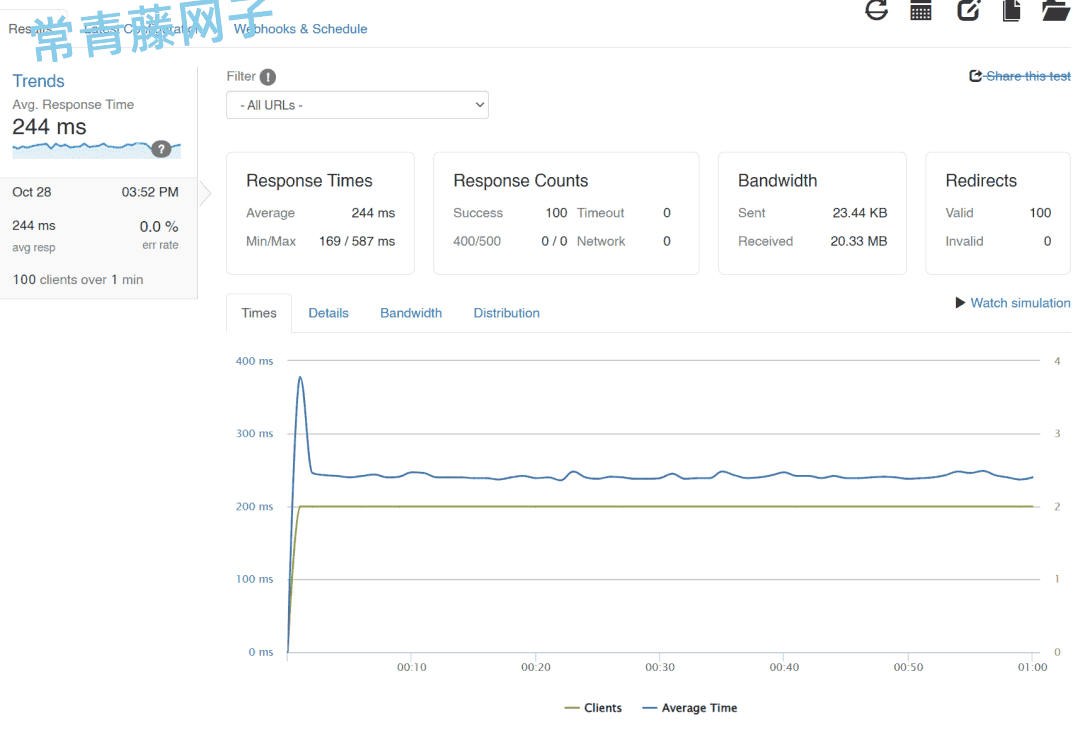Screen dimensions: 1080x732
Task: Click the Trends heading link
Action: tap(38, 82)
